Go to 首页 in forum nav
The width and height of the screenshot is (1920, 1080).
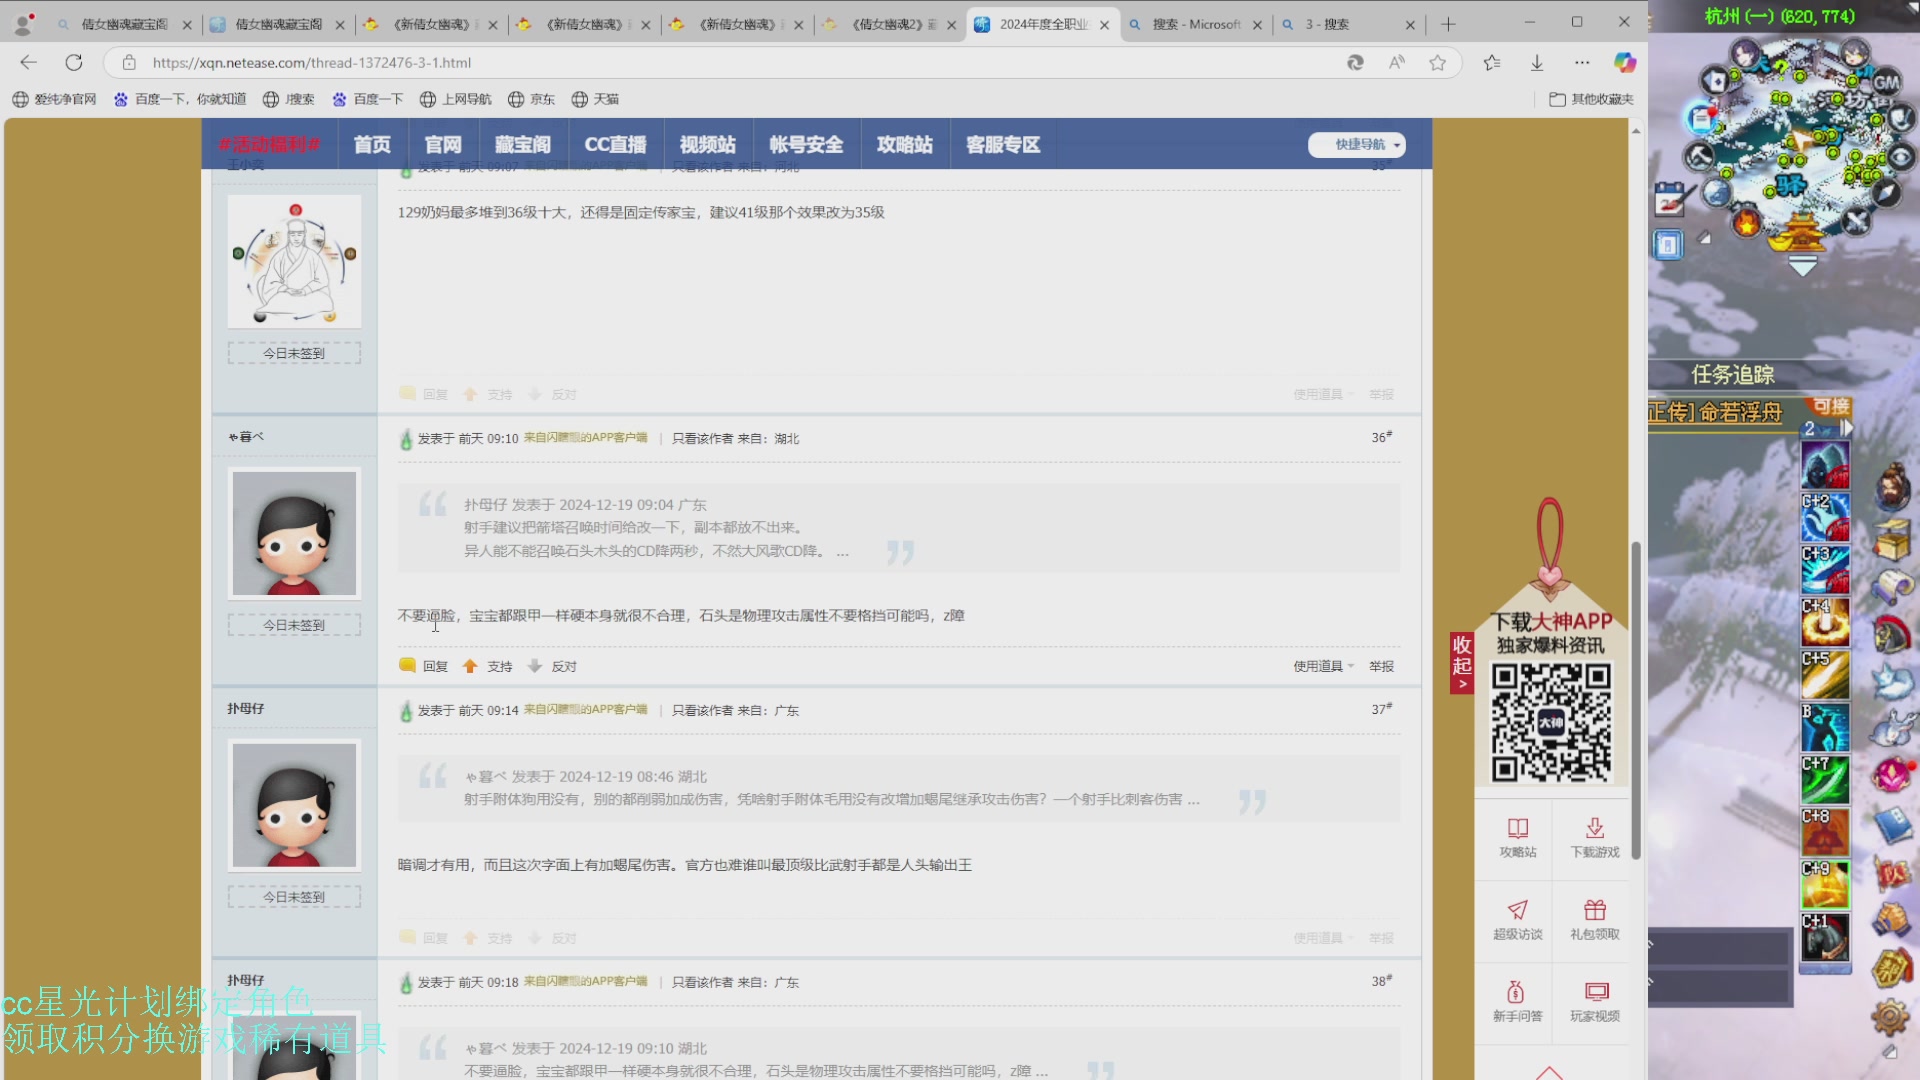(372, 145)
